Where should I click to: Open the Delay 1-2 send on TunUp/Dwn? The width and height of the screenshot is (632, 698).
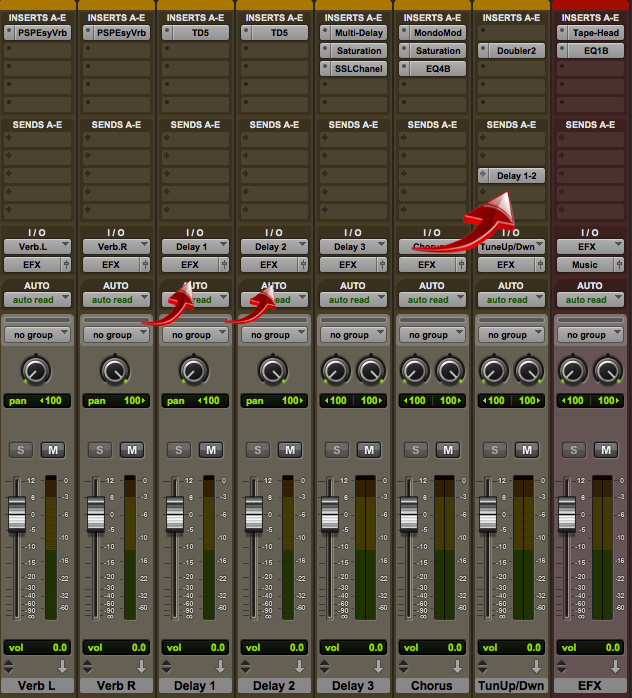tap(511, 175)
